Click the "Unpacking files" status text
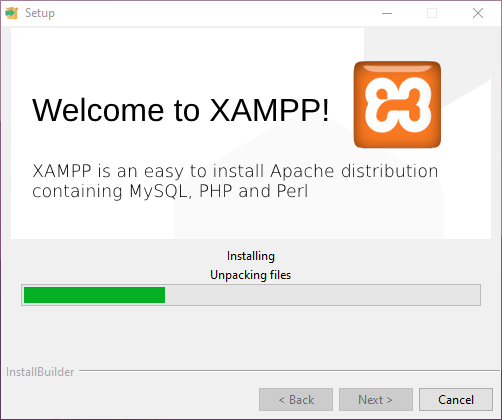This screenshot has height=420, width=502. point(251,275)
